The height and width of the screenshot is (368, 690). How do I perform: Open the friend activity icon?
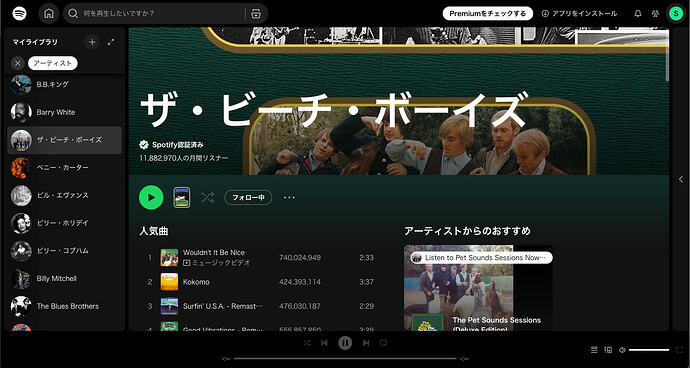coord(655,14)
